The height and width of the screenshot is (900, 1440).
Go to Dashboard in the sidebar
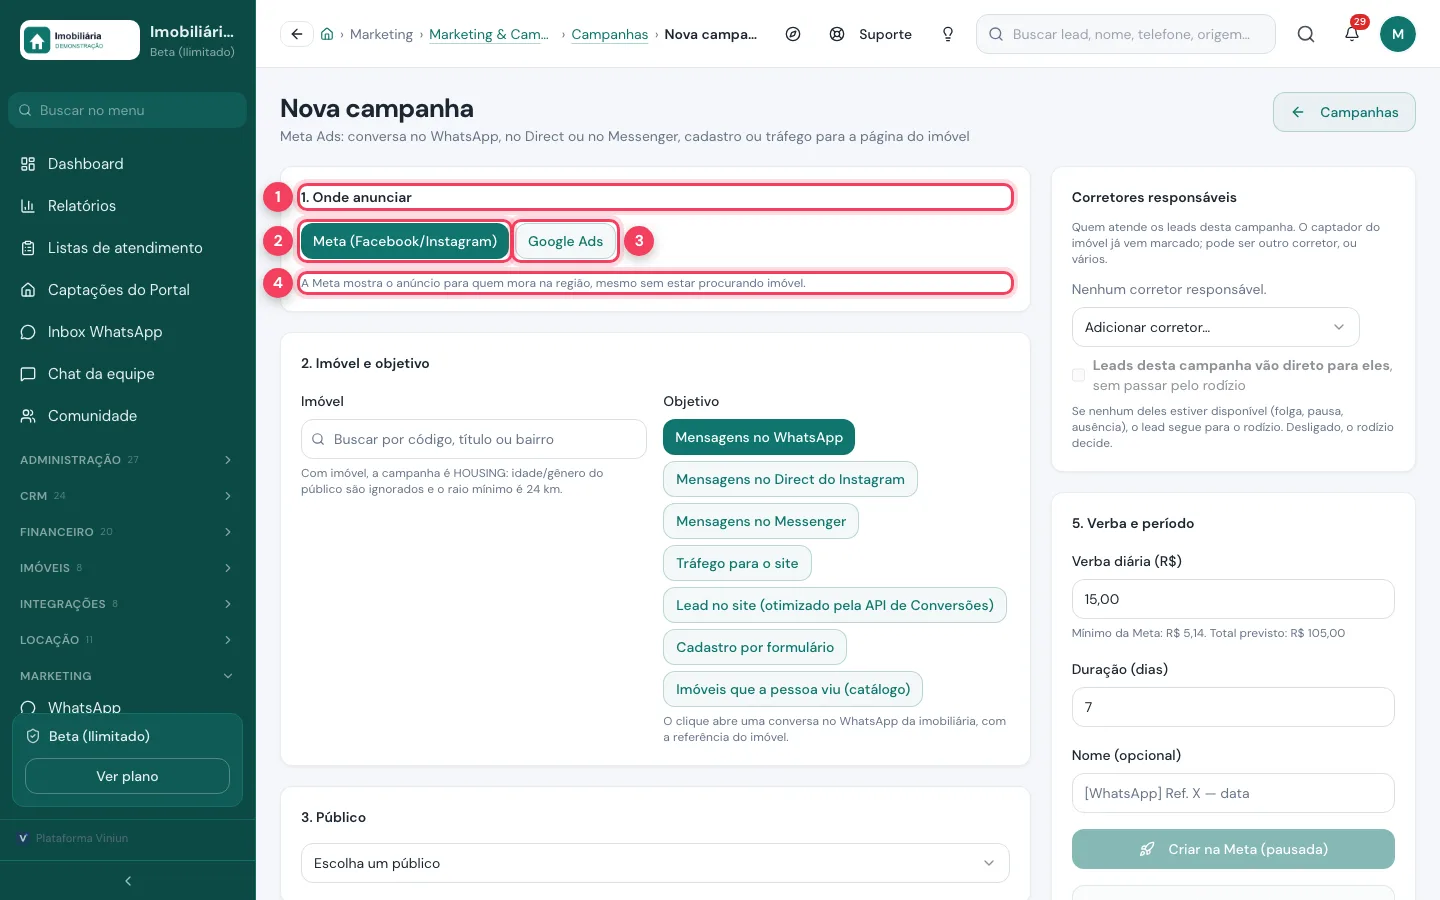(127, 164)
